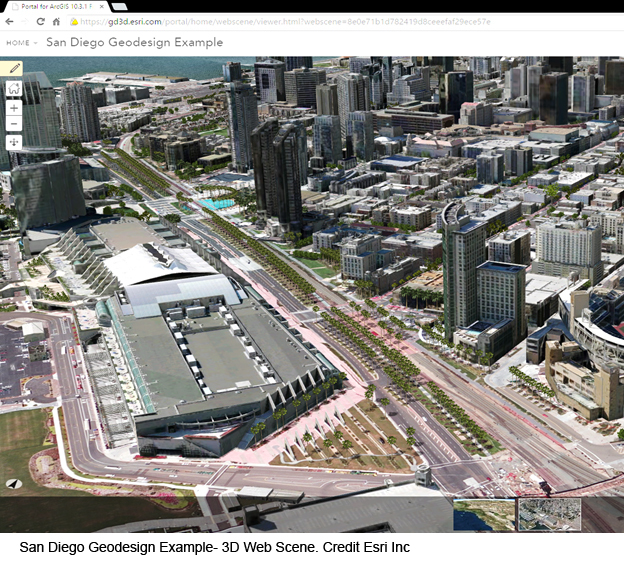Zoom in with the plus button
Screen dimensions: 624x562
(13, 106)
